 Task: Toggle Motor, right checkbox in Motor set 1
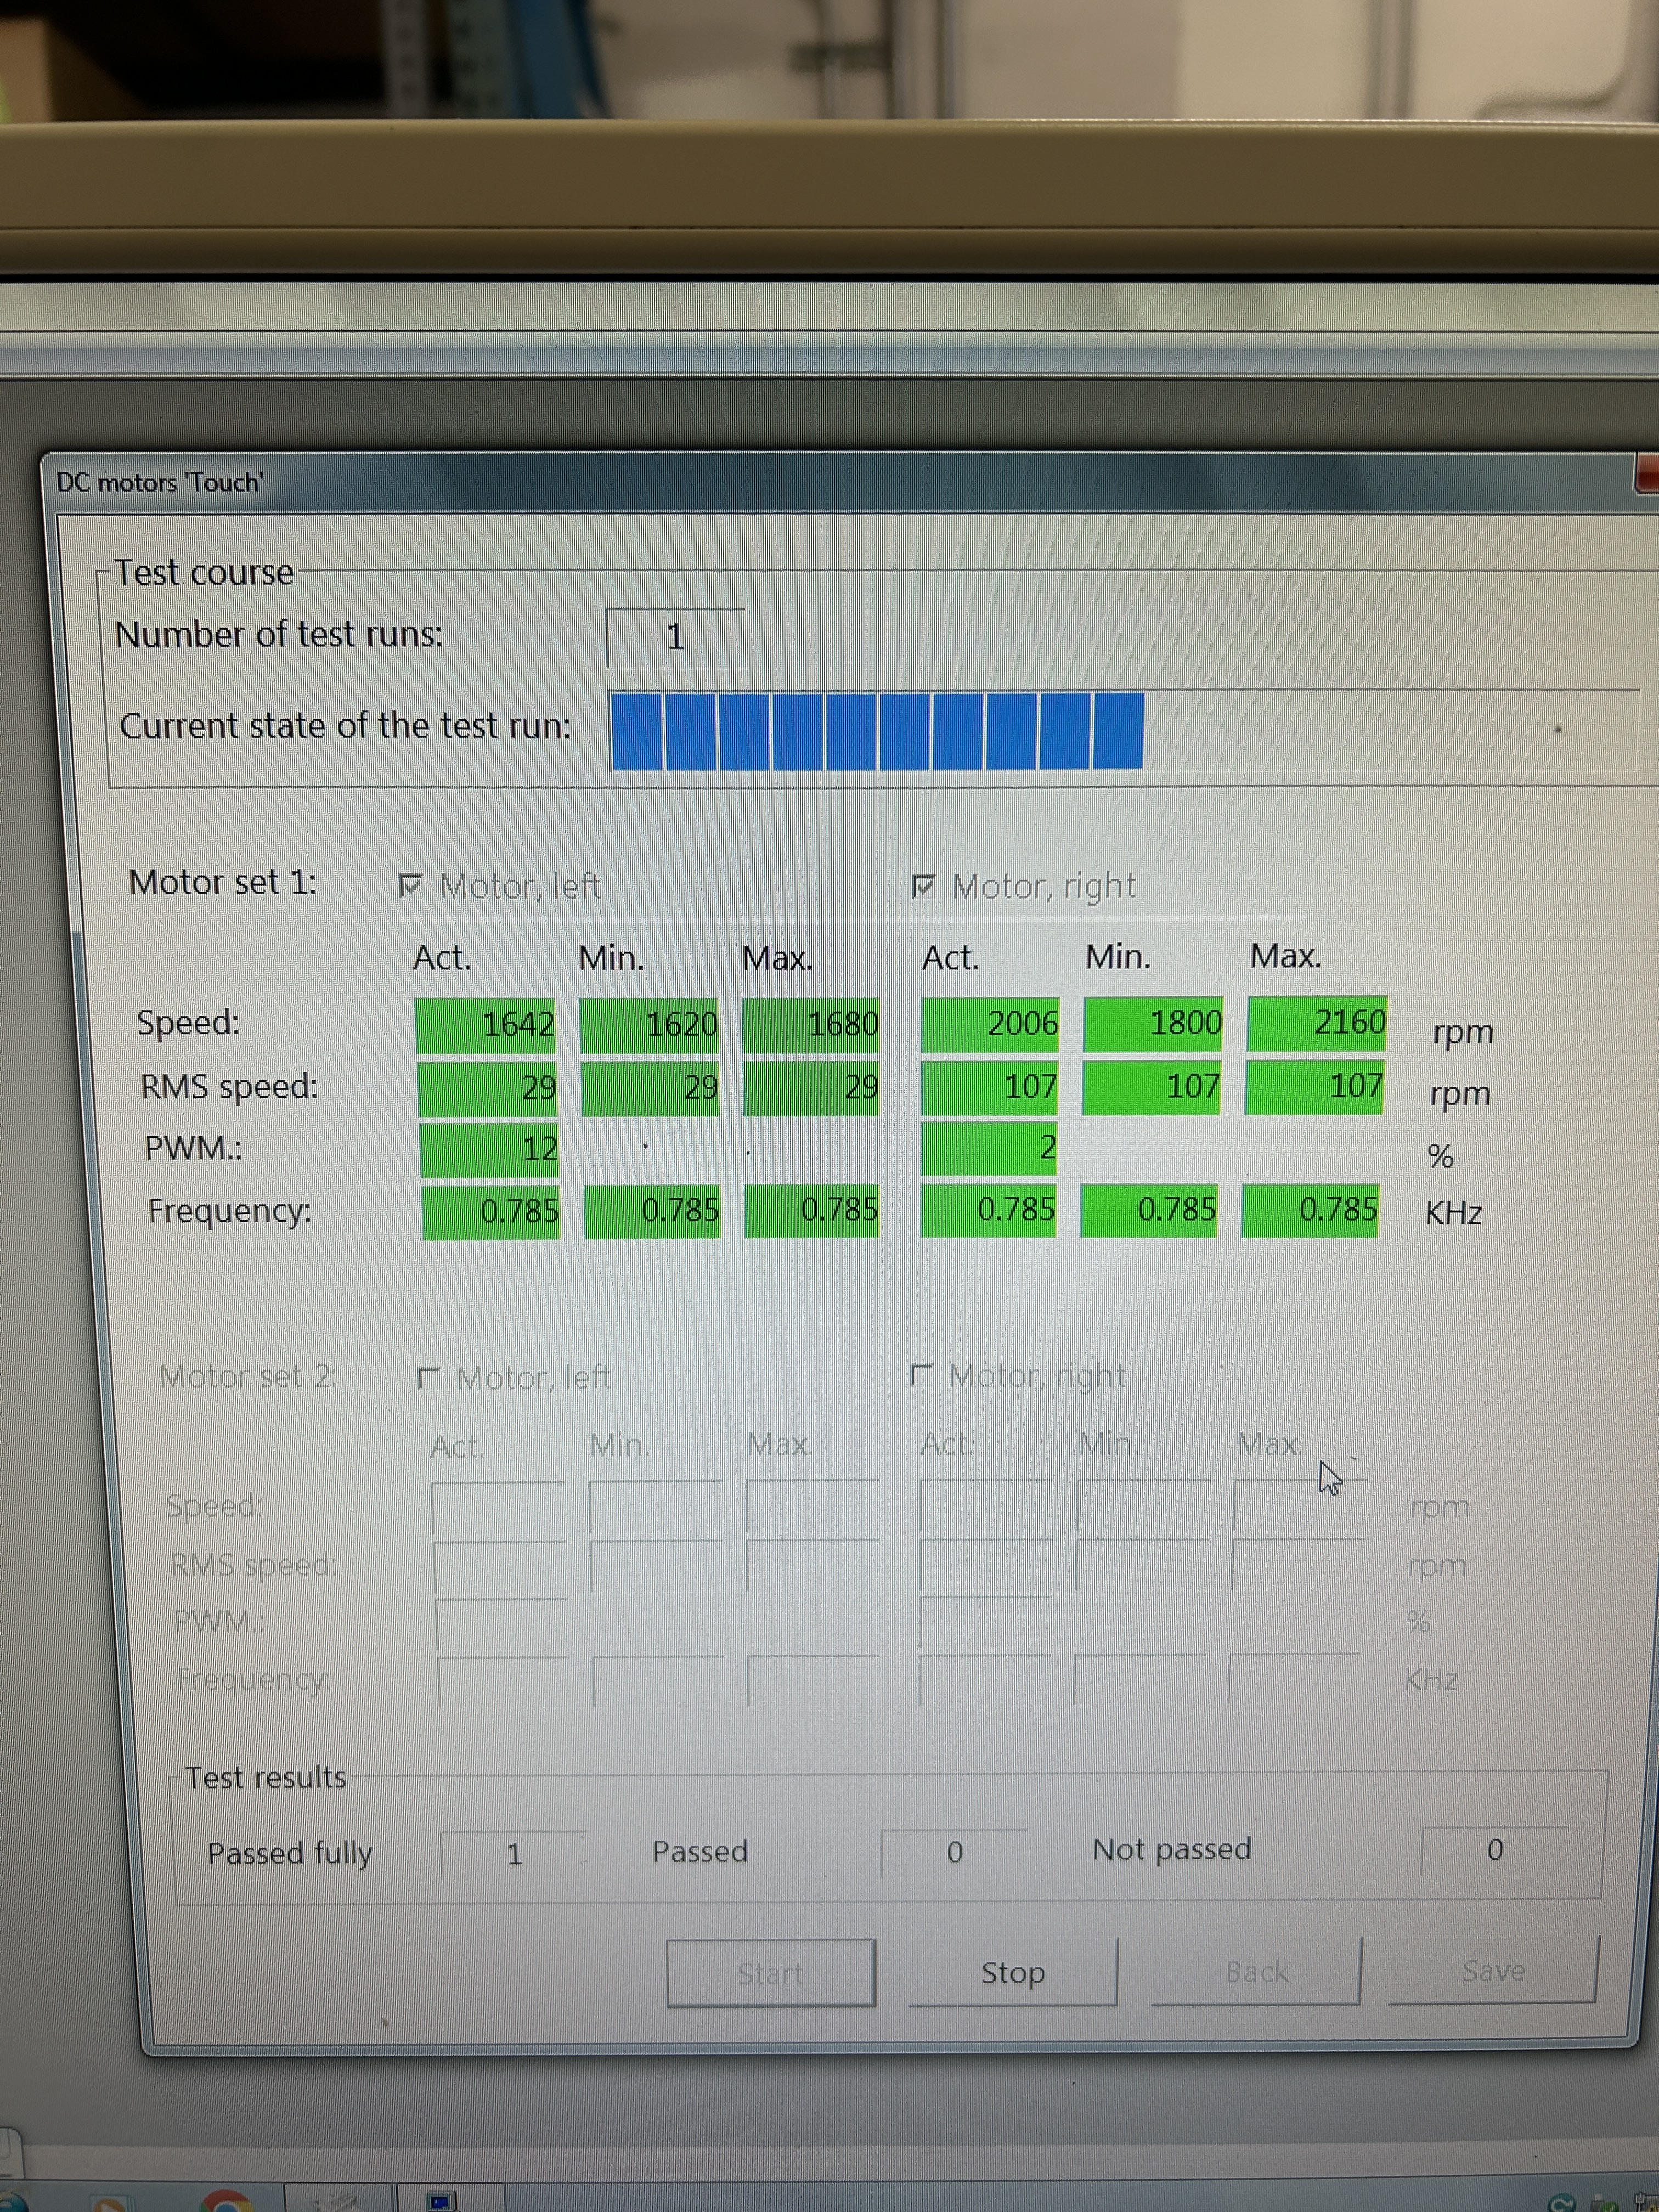coord(923,885)
